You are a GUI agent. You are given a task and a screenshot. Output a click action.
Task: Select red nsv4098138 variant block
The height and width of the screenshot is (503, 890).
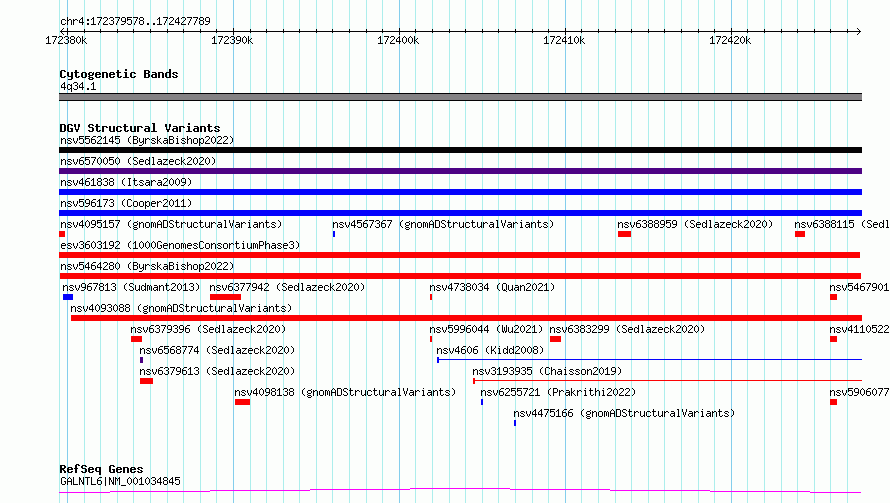point(242,402)
